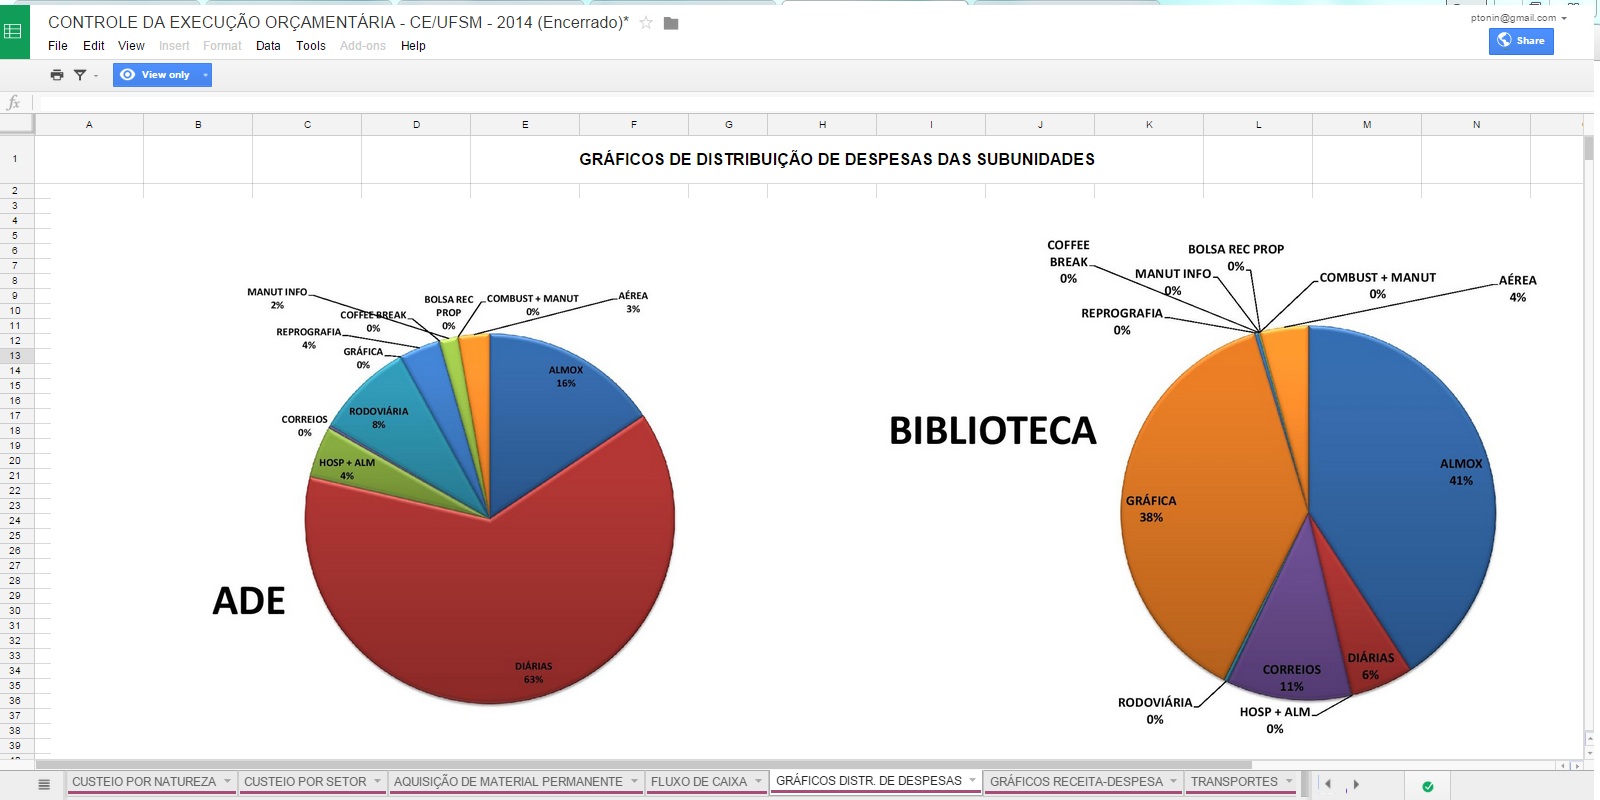Open TRANSPORTES tab menu arrow
The width and height of the screenshot is (1600, 800).
coord(1289,781)
